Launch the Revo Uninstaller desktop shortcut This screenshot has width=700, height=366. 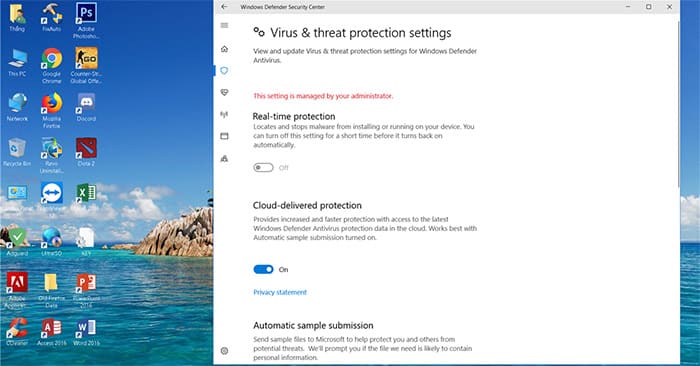(x=52, y=155)
